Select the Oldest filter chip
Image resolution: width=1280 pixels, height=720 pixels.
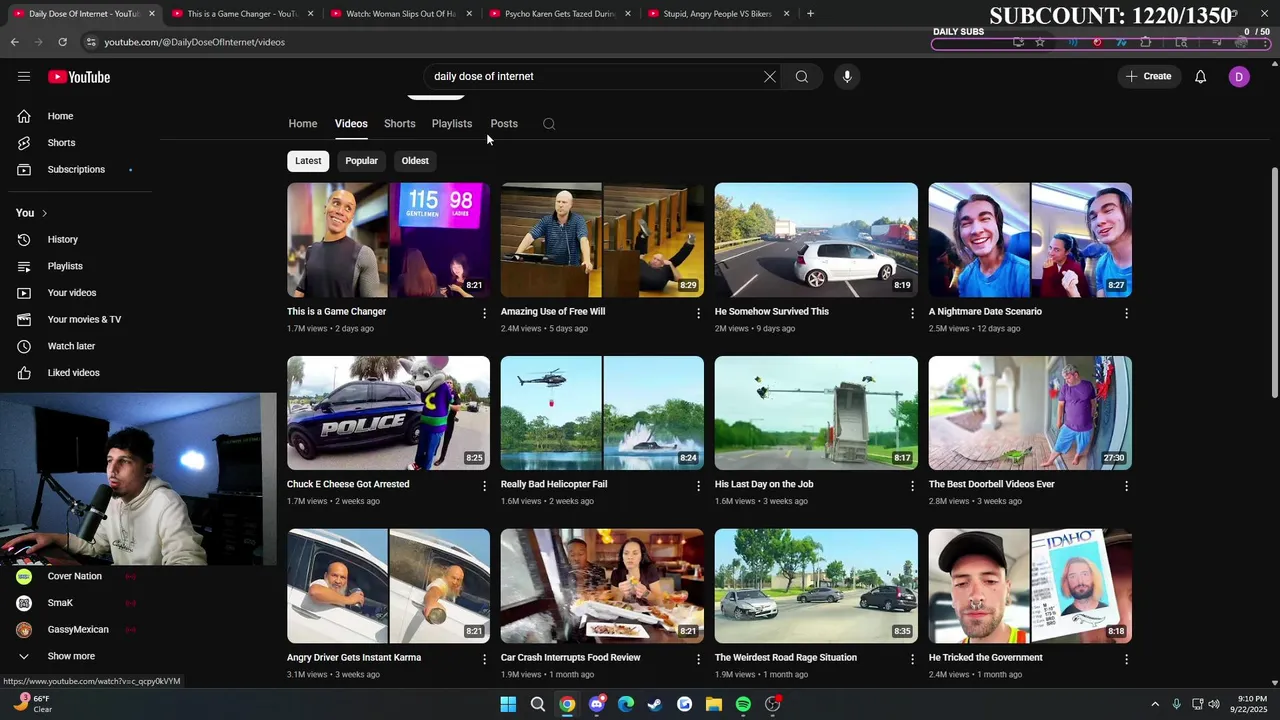[x=415, y=161]
